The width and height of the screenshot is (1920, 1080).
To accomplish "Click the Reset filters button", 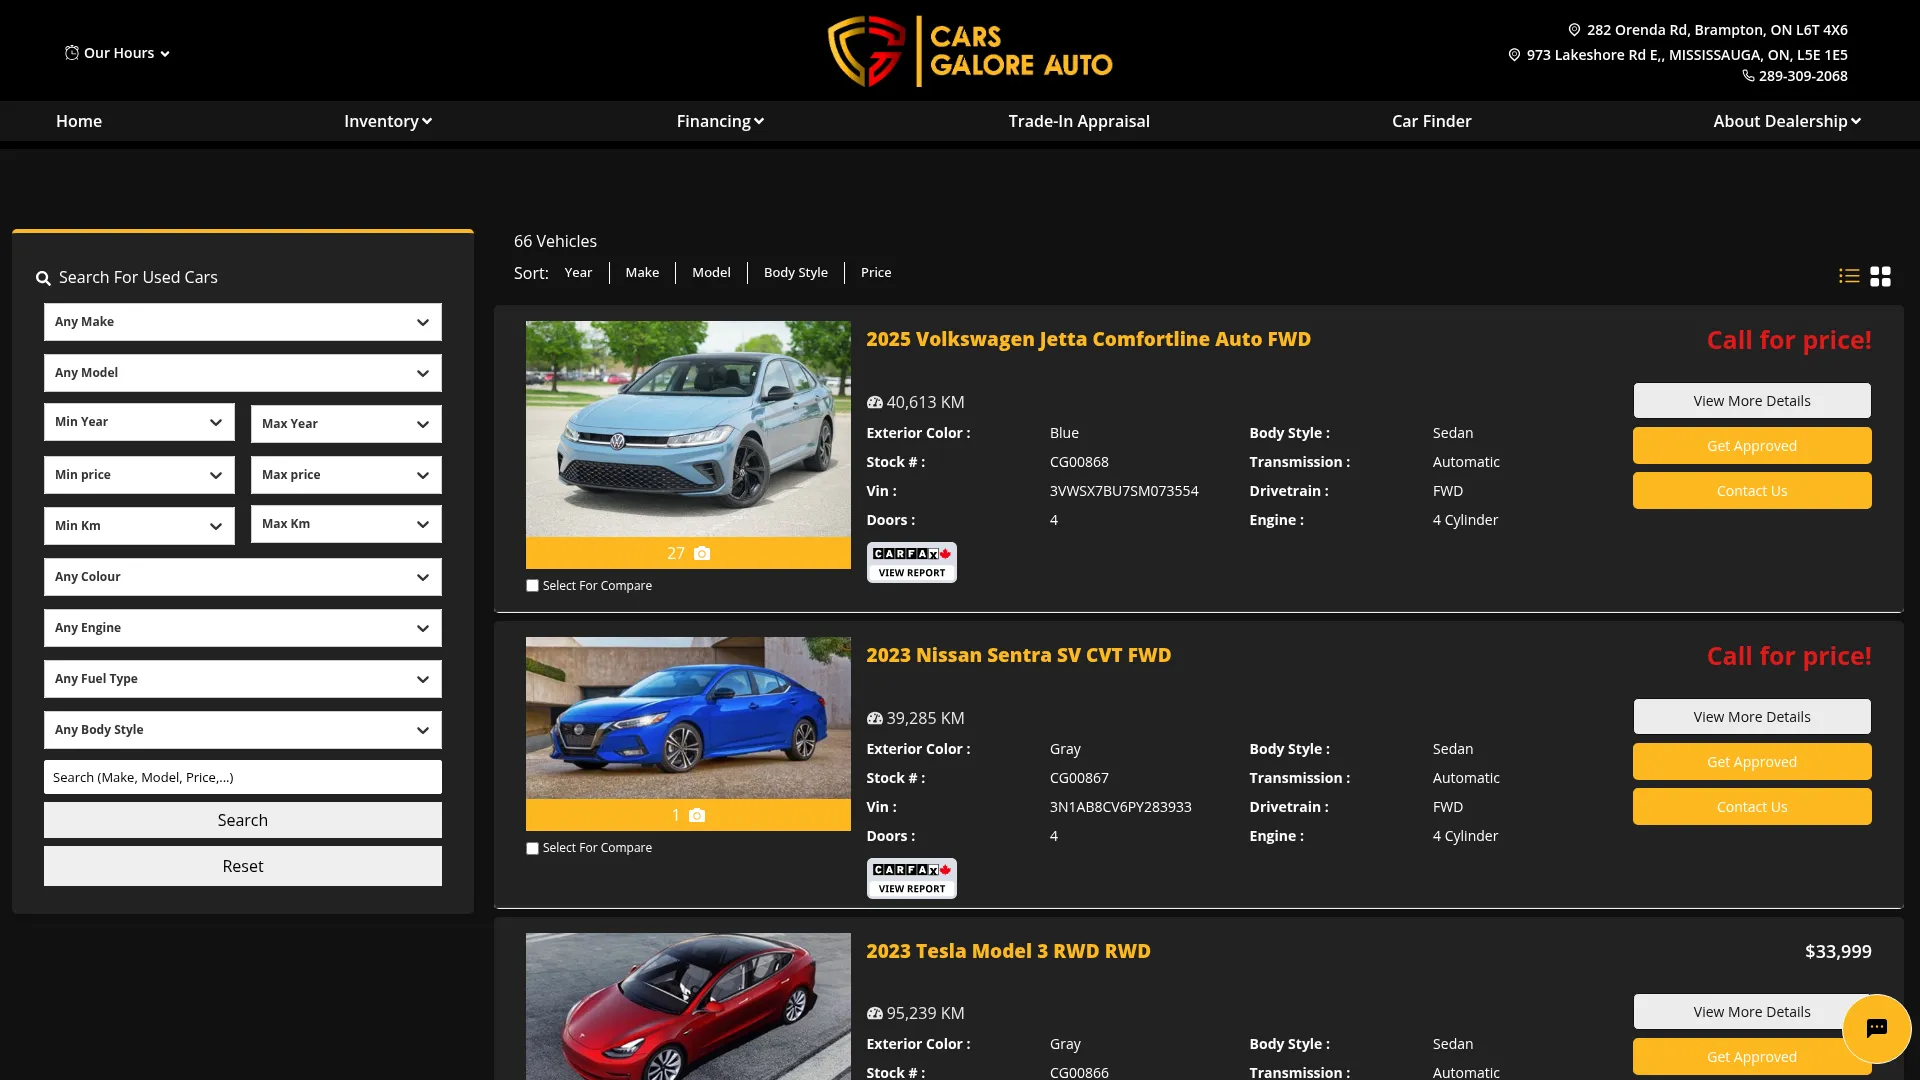I will click(x=243, y=866).
